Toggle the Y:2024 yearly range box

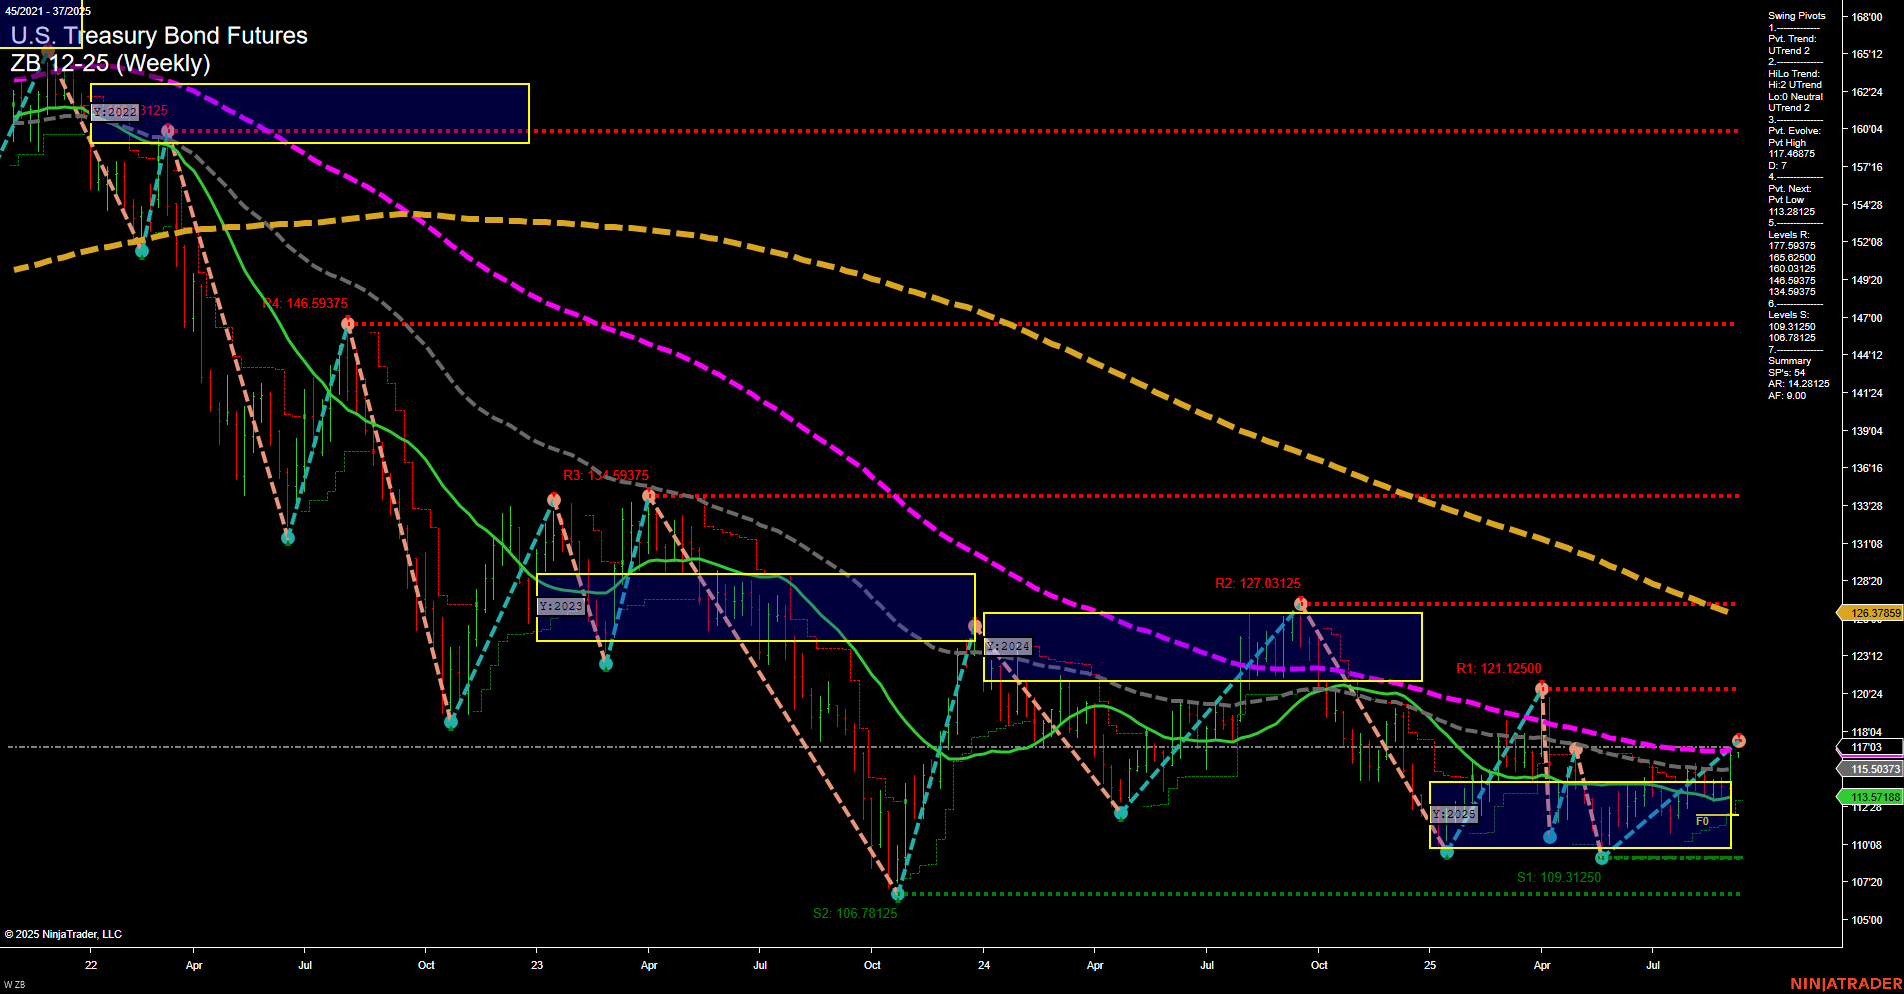point(1008,646)
